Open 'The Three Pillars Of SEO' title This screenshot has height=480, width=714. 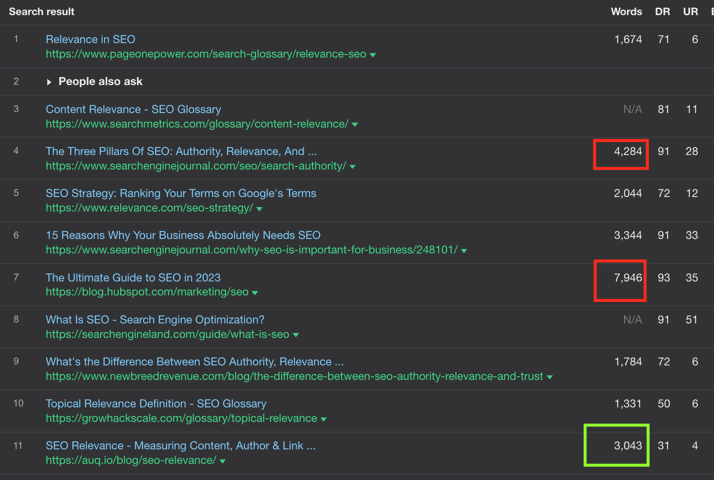pyautogui.click(x=181, y=151)
